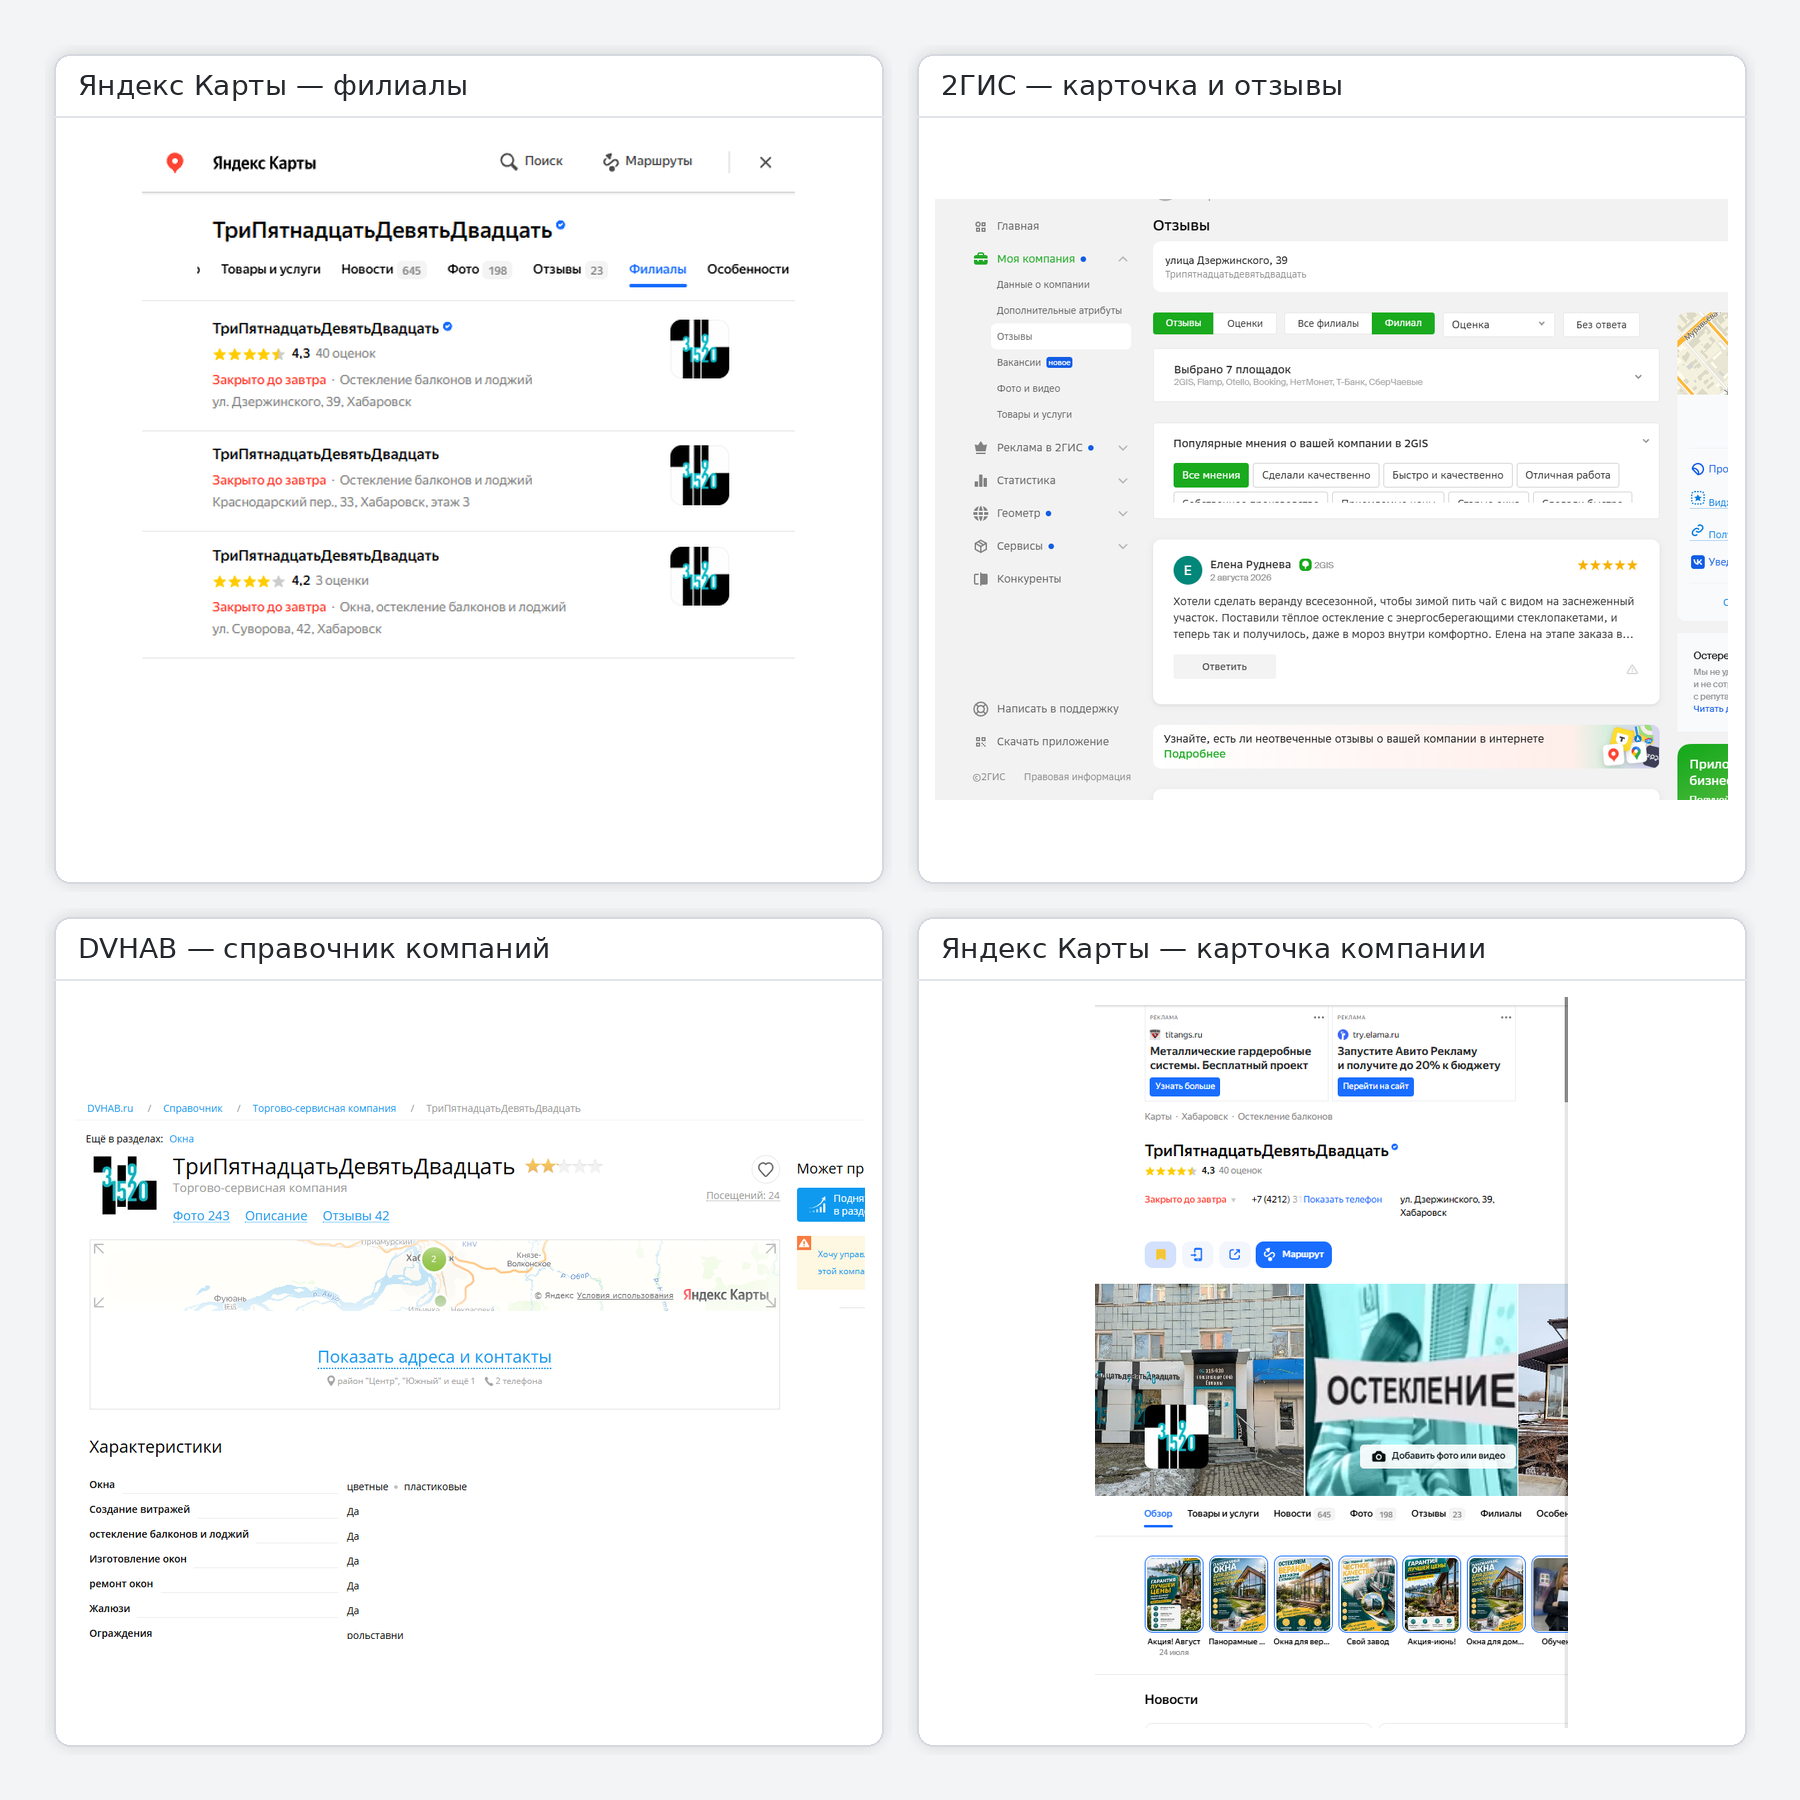Click the heart favorite icon on DVHAB
This screenshot has height=1800, width=1800.
pos(765,1168)
